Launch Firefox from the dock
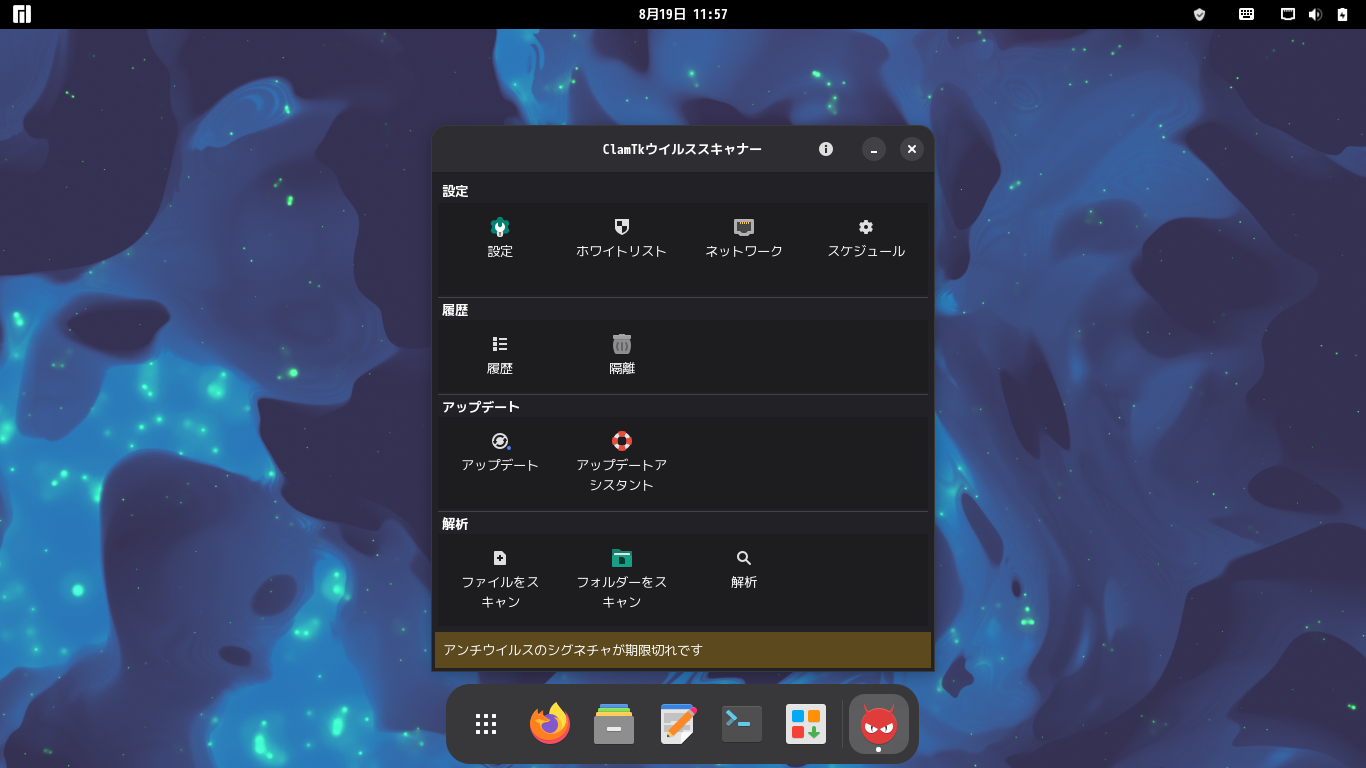The image size is (1366, 768). [x=550, y=724]
